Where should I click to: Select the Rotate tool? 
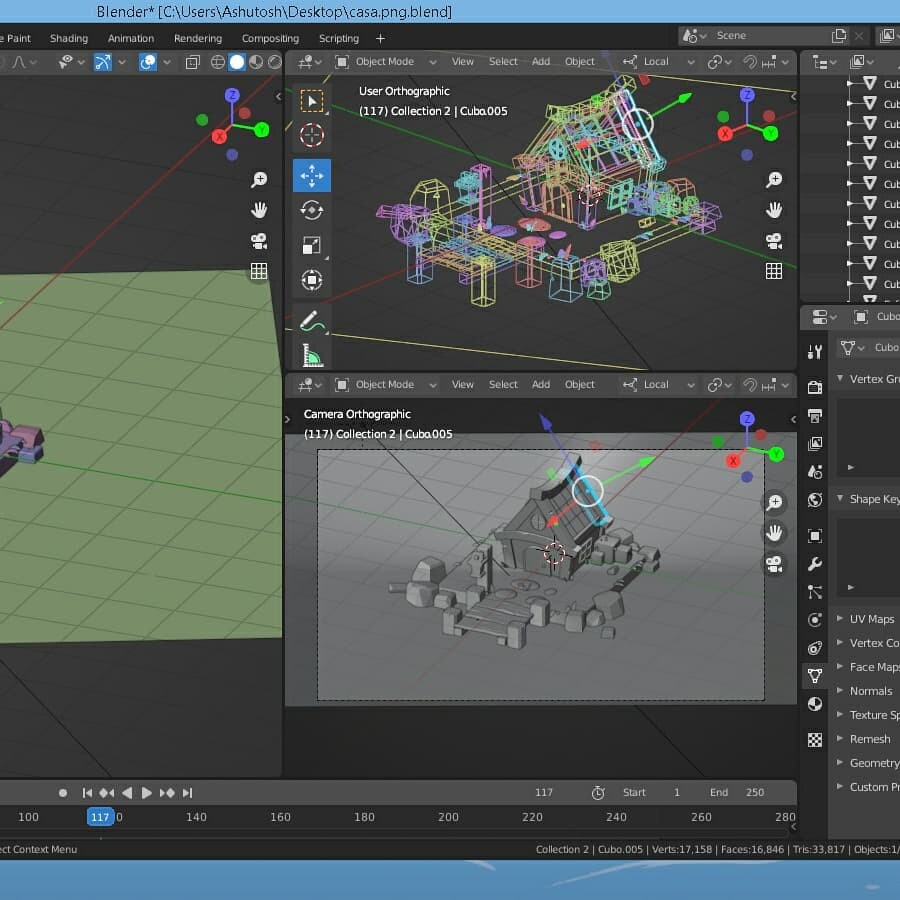point(312,210)
